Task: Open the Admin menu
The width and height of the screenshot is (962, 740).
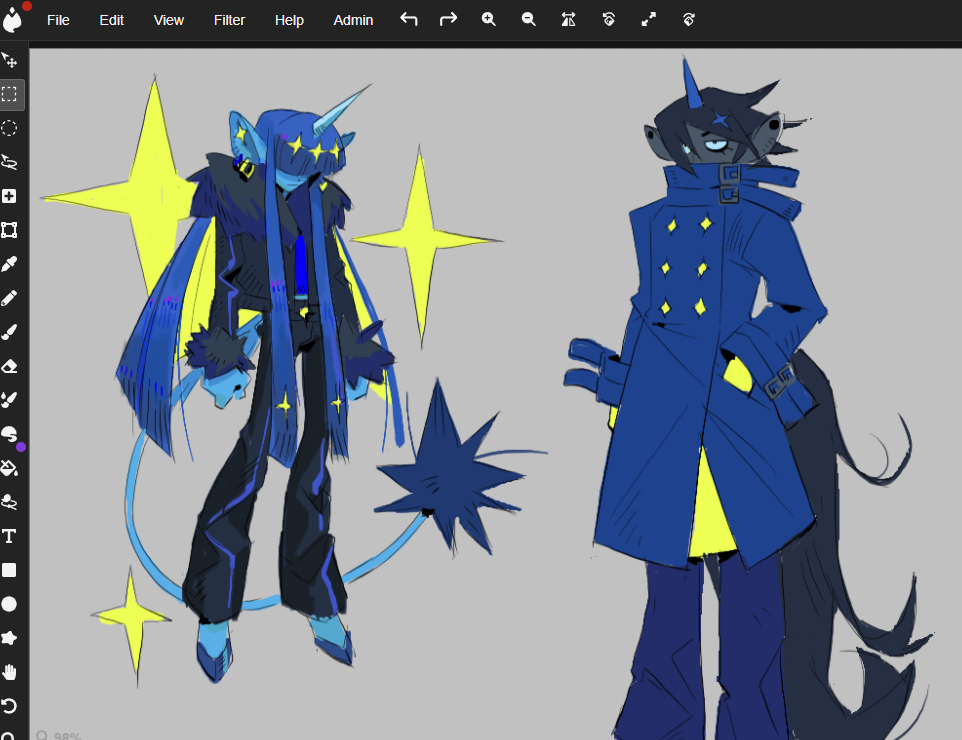Action: (x=353, y=20)
